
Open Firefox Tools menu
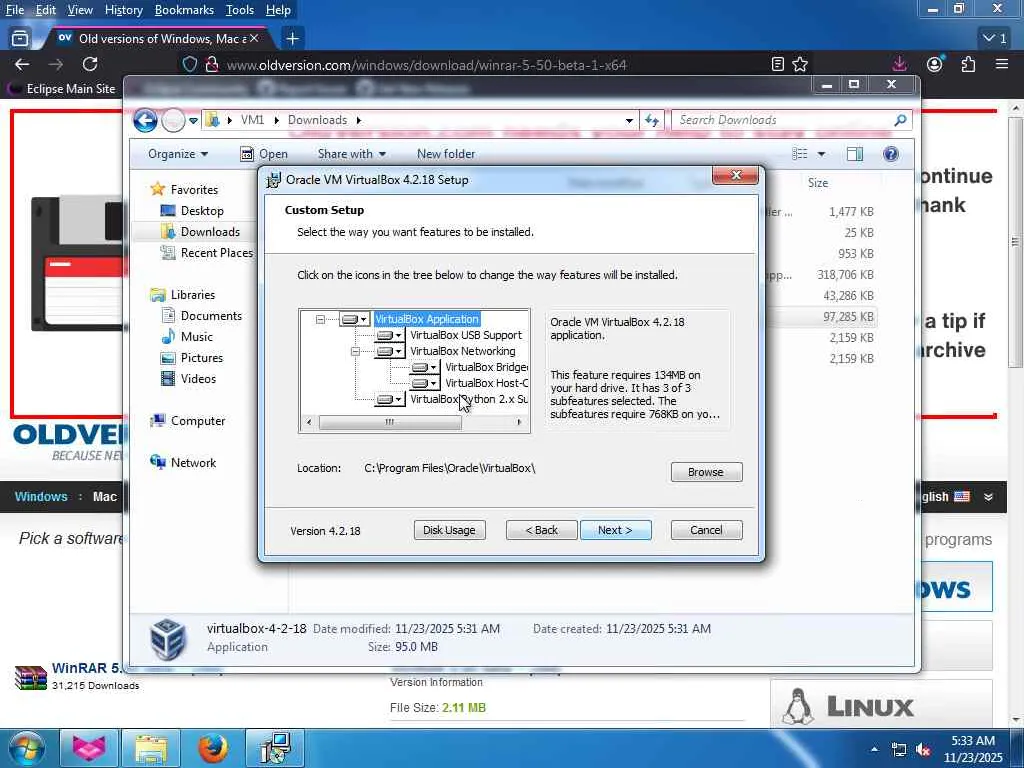click(x=239, y=10)
